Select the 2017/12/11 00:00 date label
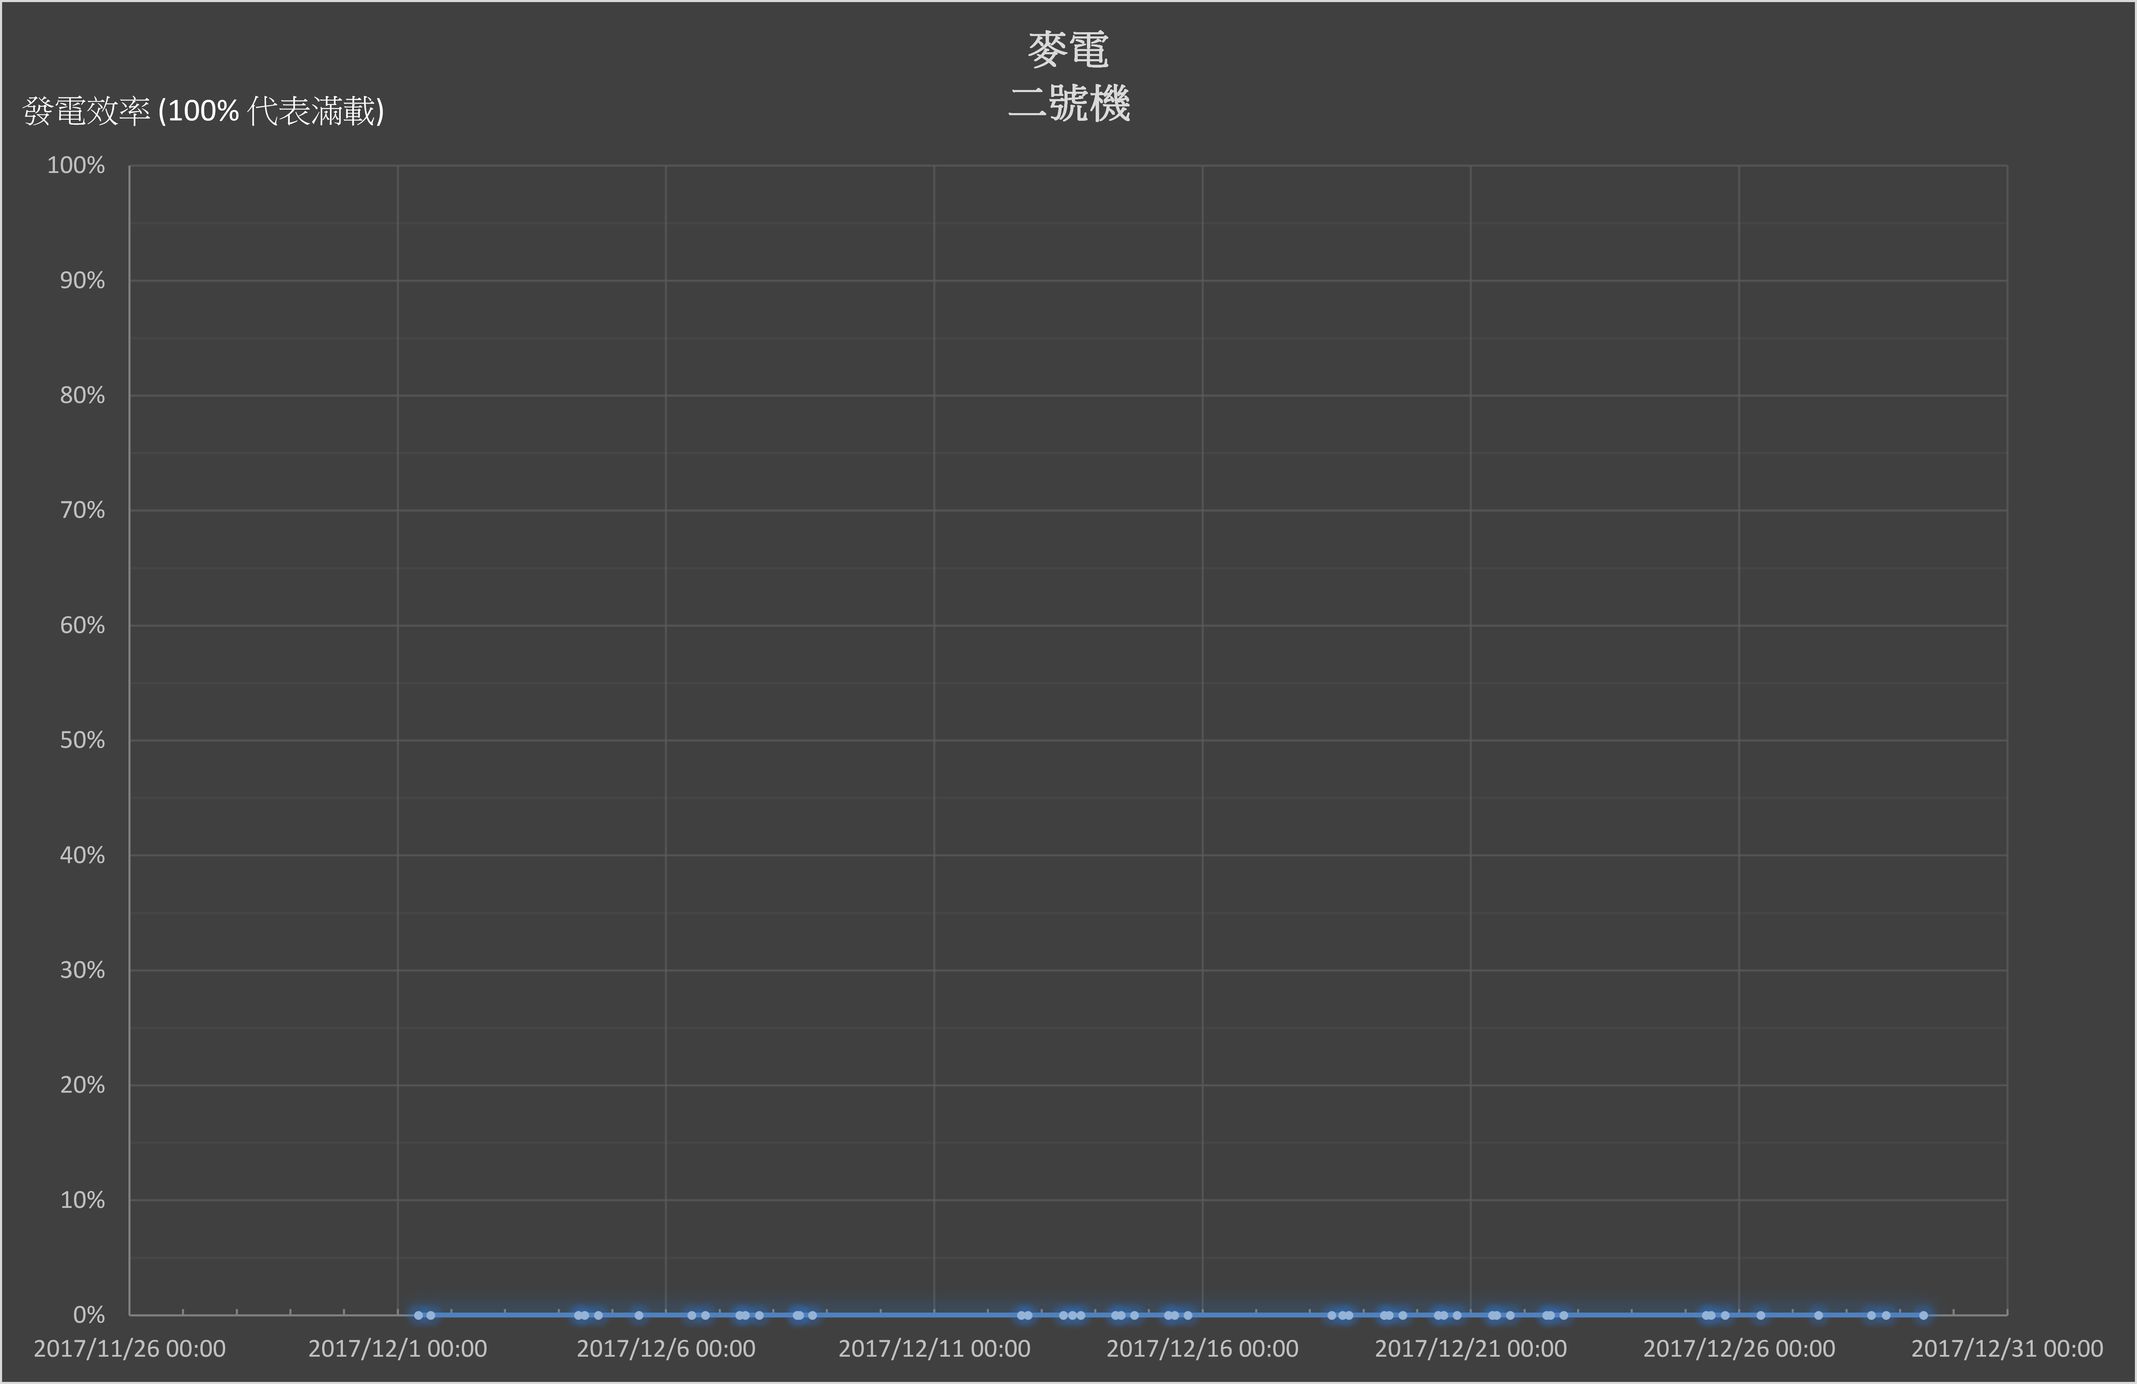Image resolution: width=2137 pixels, height=1384 pixels. pyautogui.click(x=934, y=1349)
